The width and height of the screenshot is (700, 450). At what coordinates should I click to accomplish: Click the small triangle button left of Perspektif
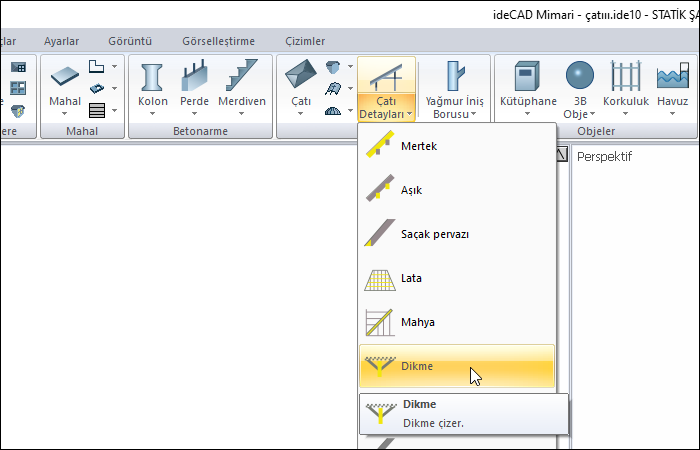point(562,154)
